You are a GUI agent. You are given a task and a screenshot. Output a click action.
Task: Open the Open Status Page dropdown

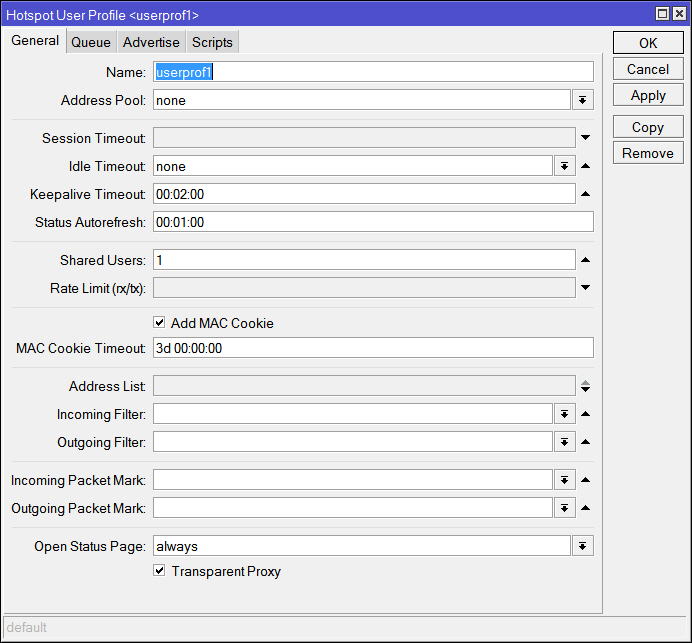pos(582,546)
